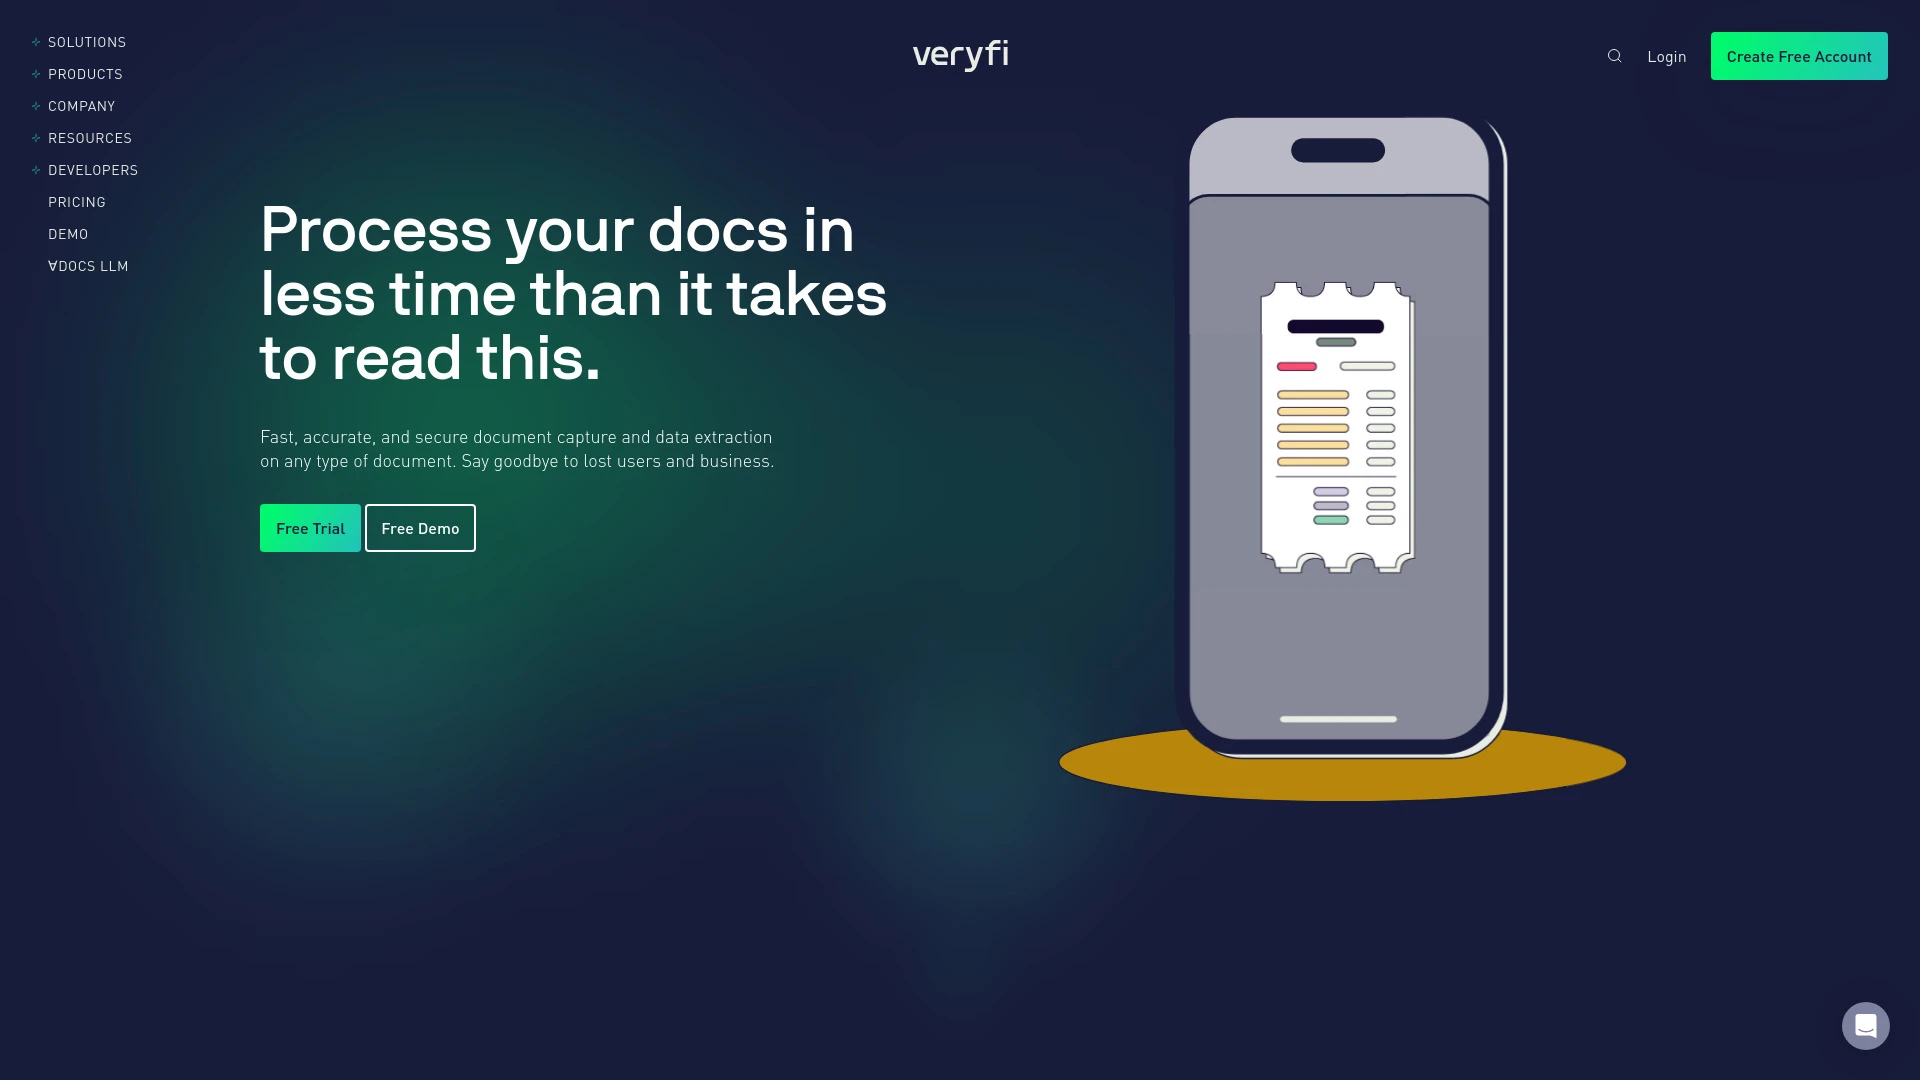Click the Login link in the navbar
The image size is (1920, 1080).
(1667, 55)
